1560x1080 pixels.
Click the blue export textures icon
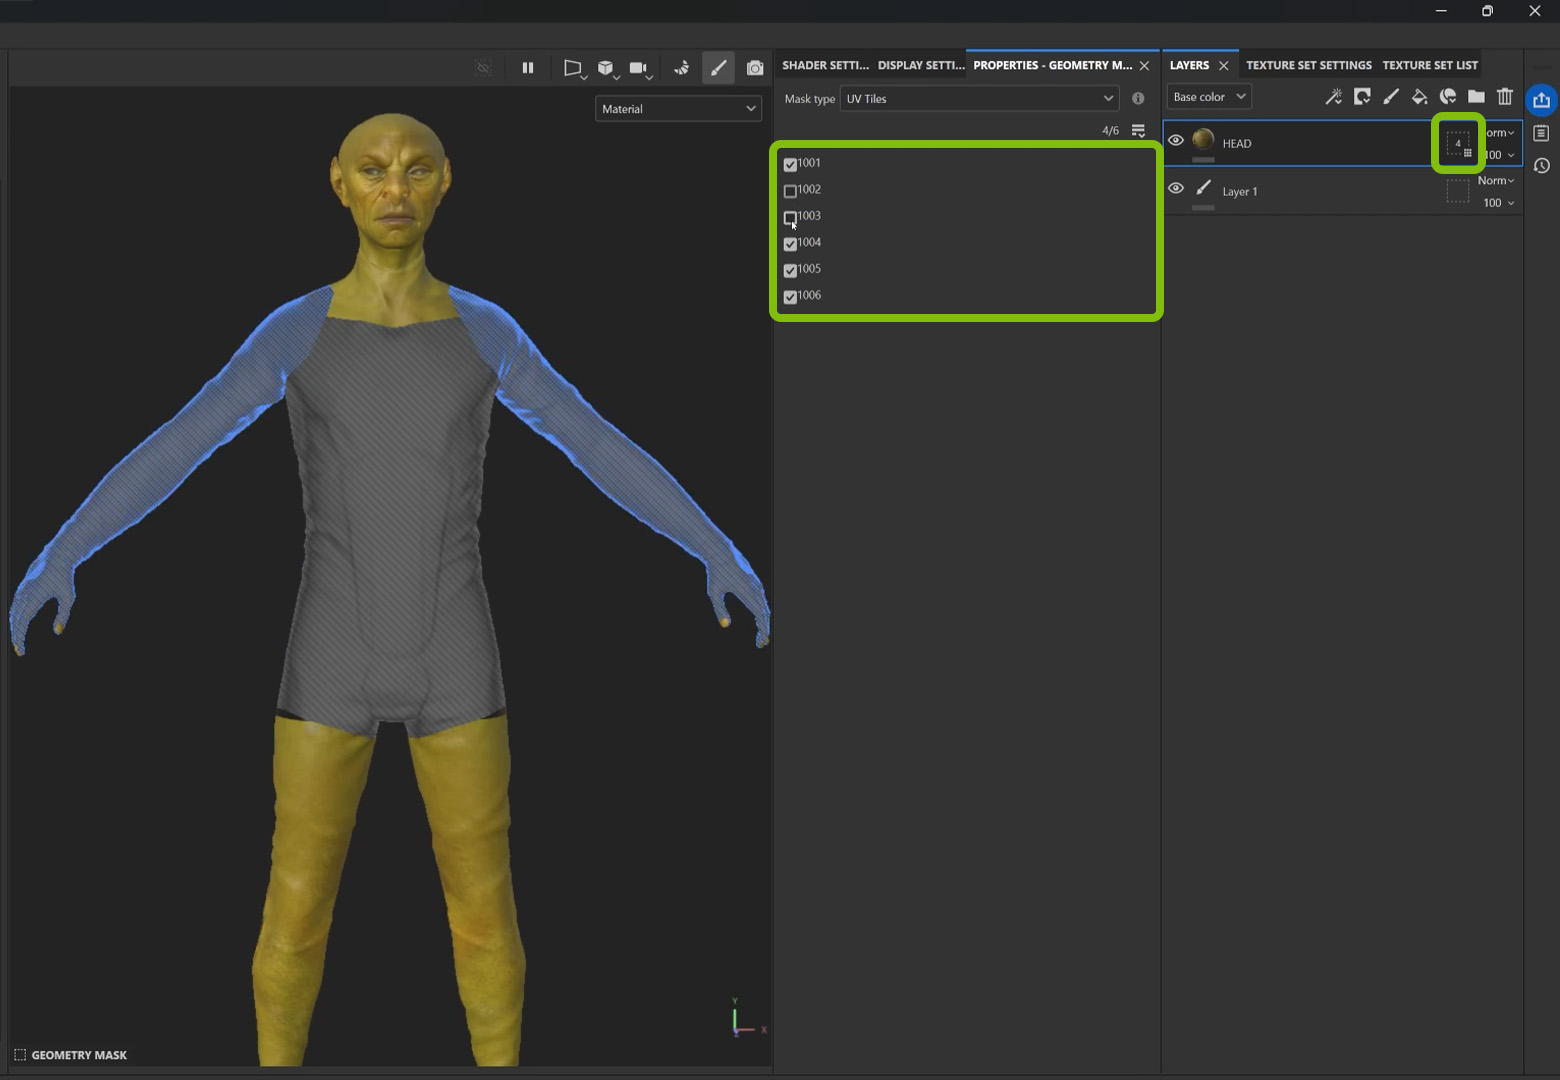tap(1541, 100)
